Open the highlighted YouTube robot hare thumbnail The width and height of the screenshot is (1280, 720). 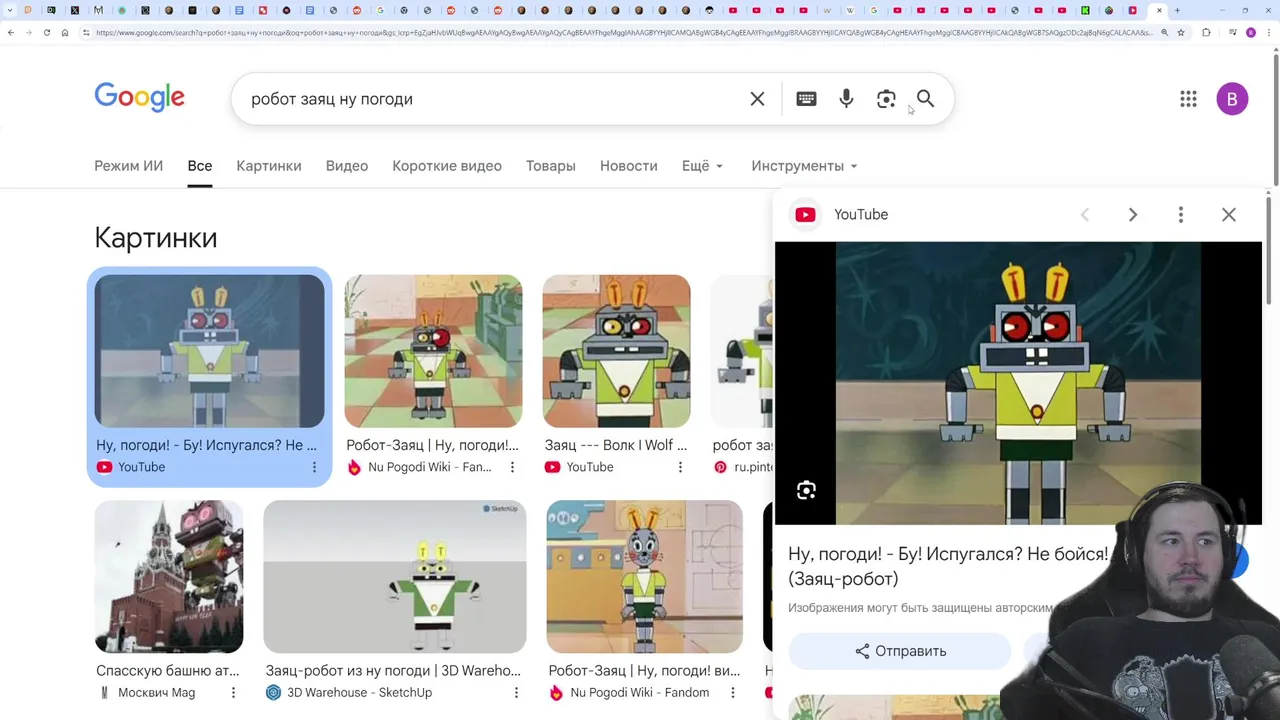(209, 351)
